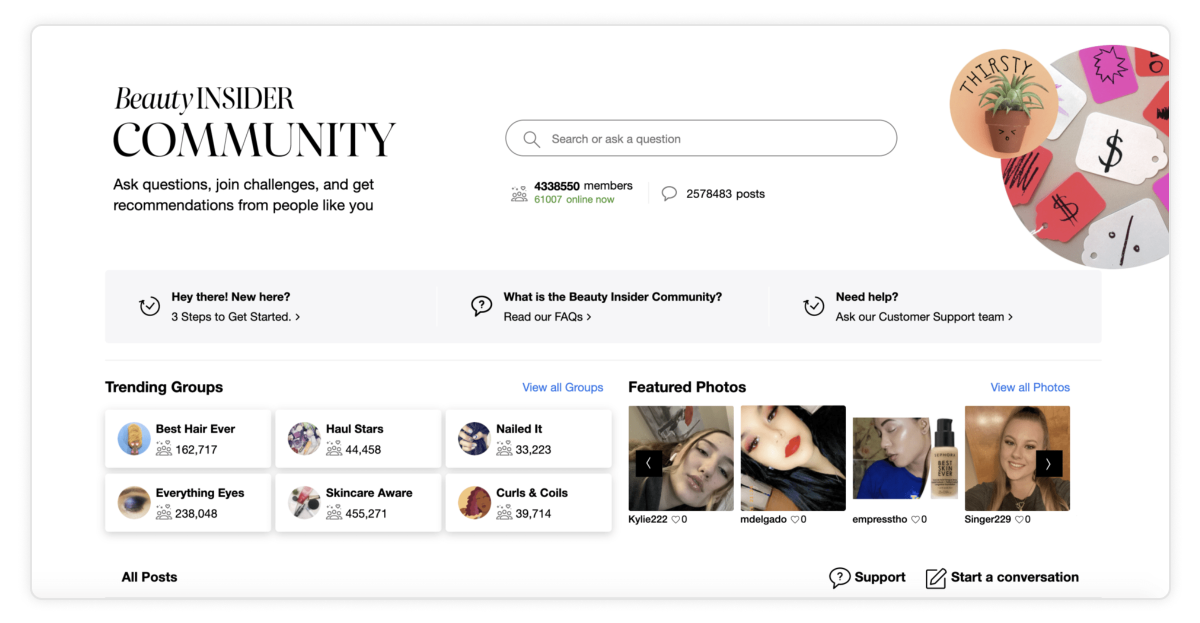The width and height of the screenshot is (1200, 623).
Task: Open 3 Steps to Get Started link
Action: pos(235,317)
